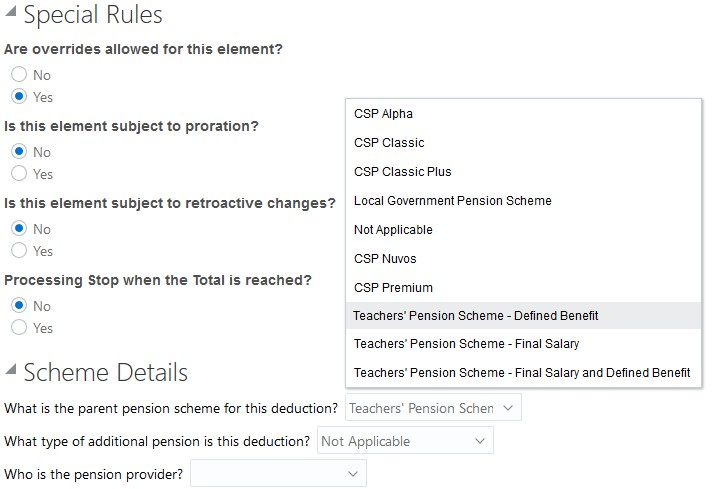The image size is (713, 489).
Task: Collapse the Scheme Details section
Action: tap(10, 373)
